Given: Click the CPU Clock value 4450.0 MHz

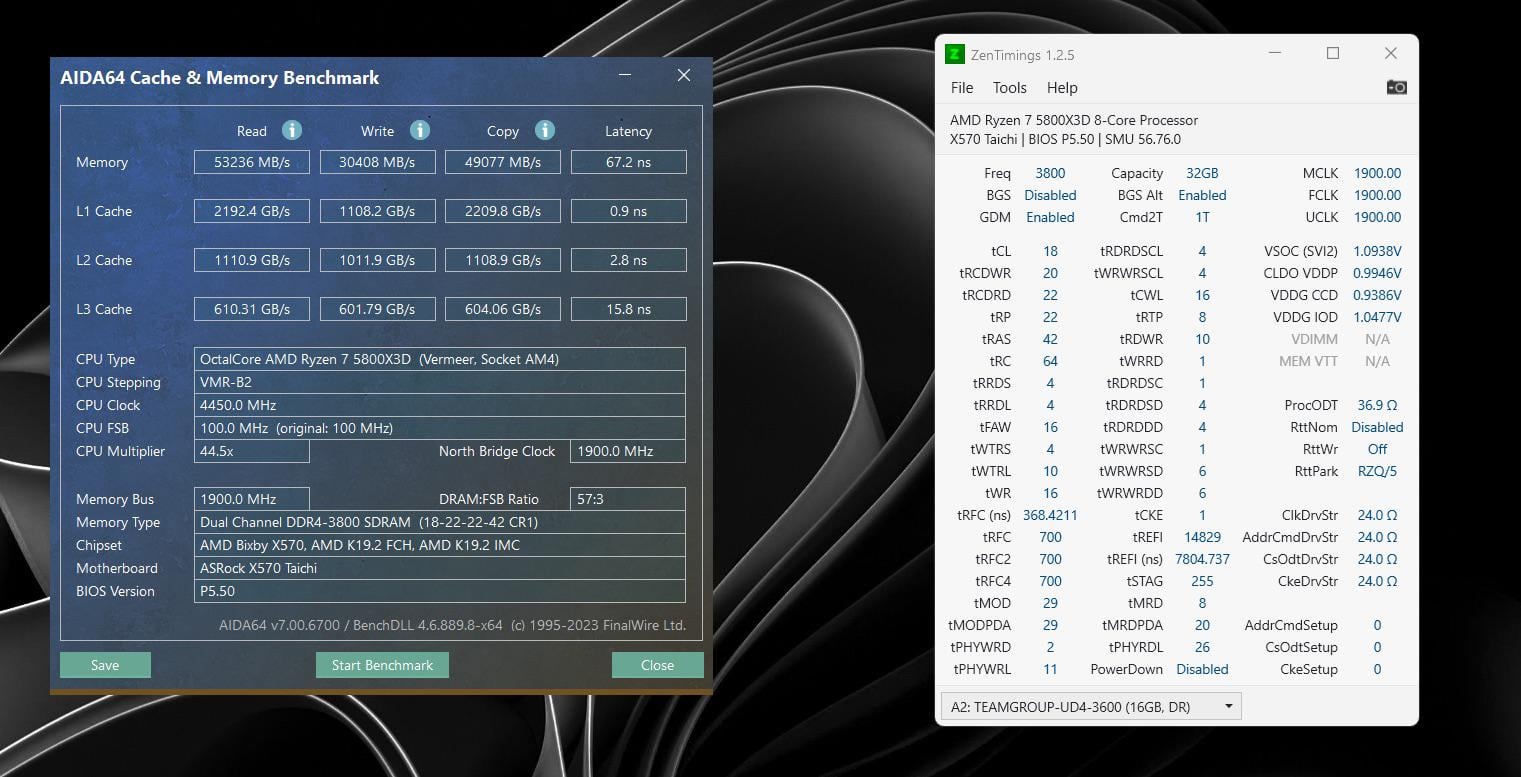Looking at the screenshot, I should pyautogui.click(x=440, y=405).
